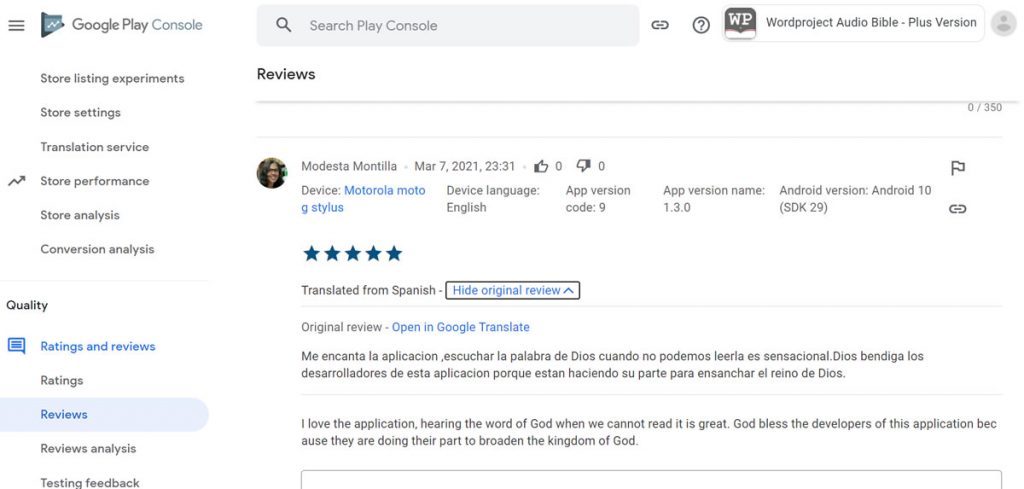Click the thumbs down icon on review

pos(584,166)
